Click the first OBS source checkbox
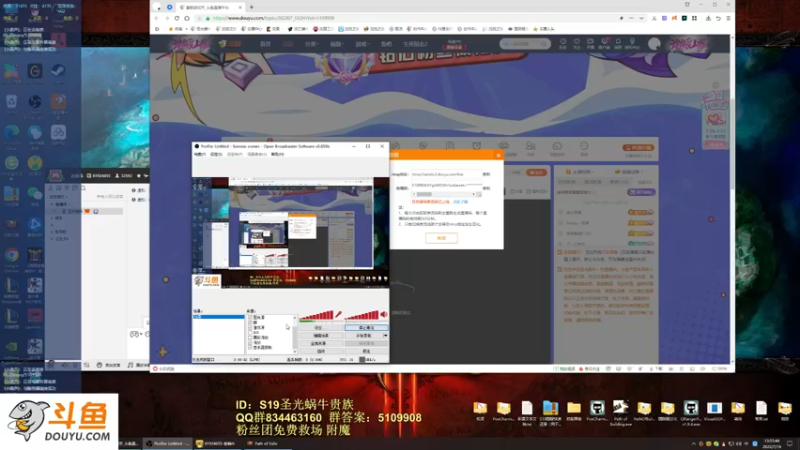The height and width of the screenshot is (450, 800). [250, 317]
